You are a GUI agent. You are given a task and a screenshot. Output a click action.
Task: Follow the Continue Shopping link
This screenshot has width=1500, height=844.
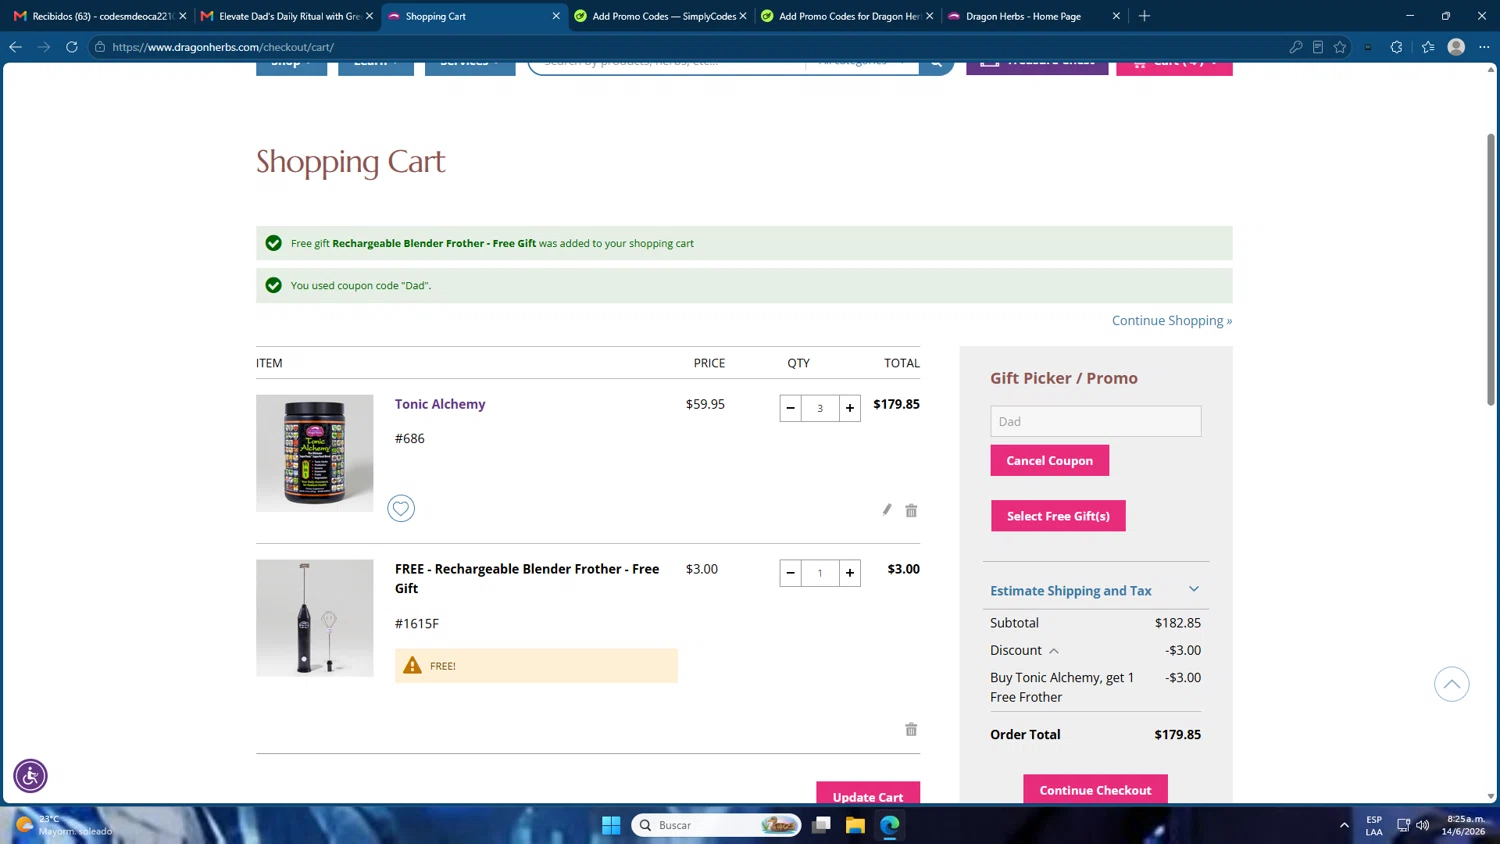pos(1172,320)
